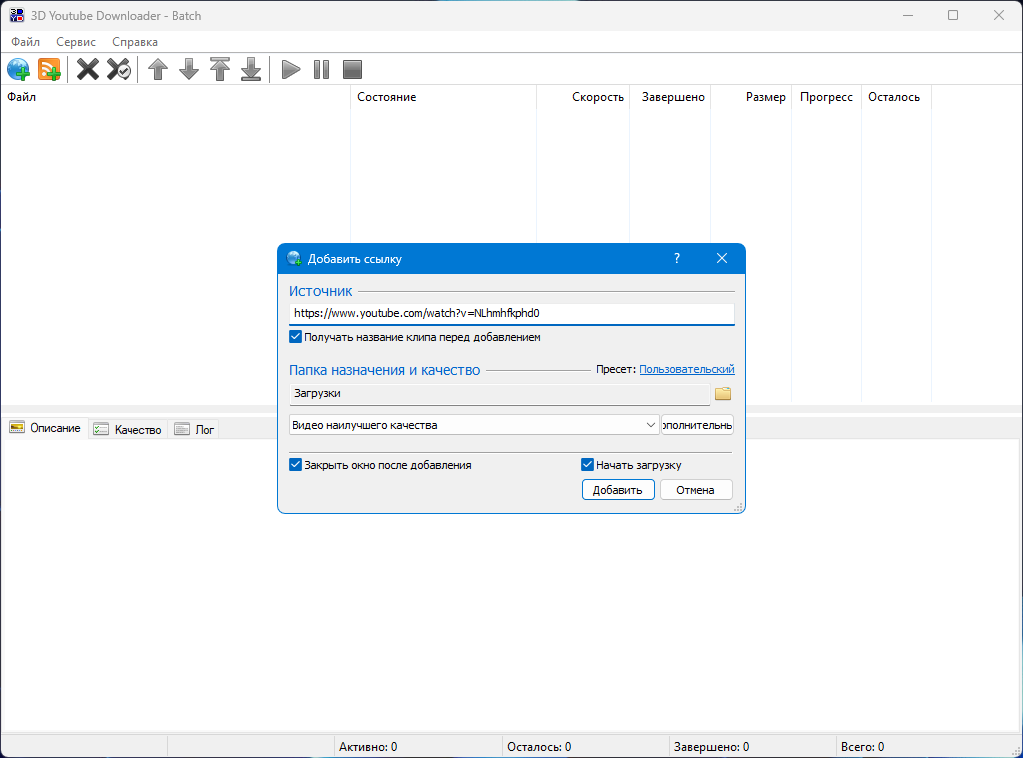The height and width of the screenshot is (758, 1023).
Task: Click the remove item X icon
Action: (88, 69)
